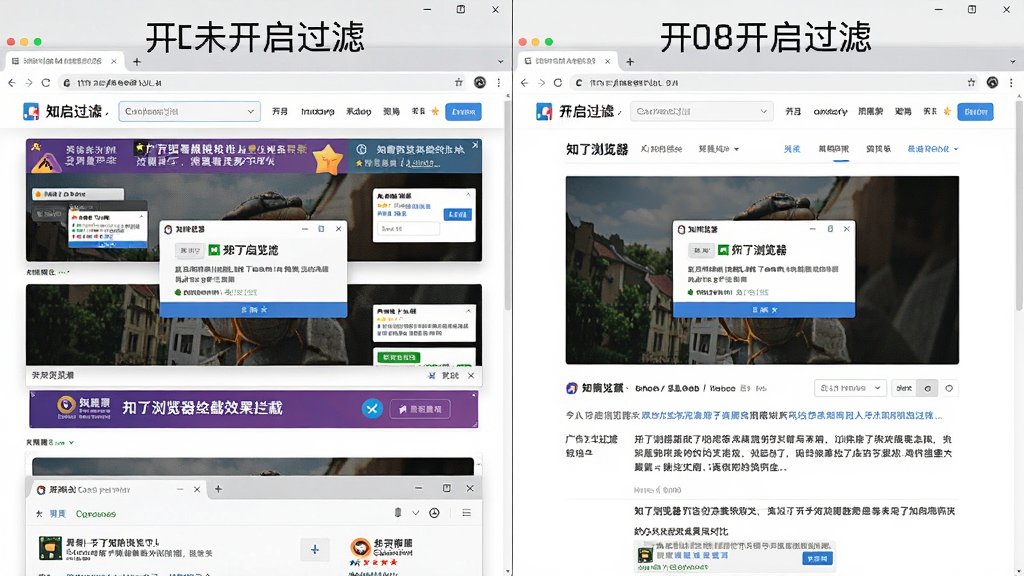
Task: Open tab search chevron in left browser
Action: [x=501, y=61]
